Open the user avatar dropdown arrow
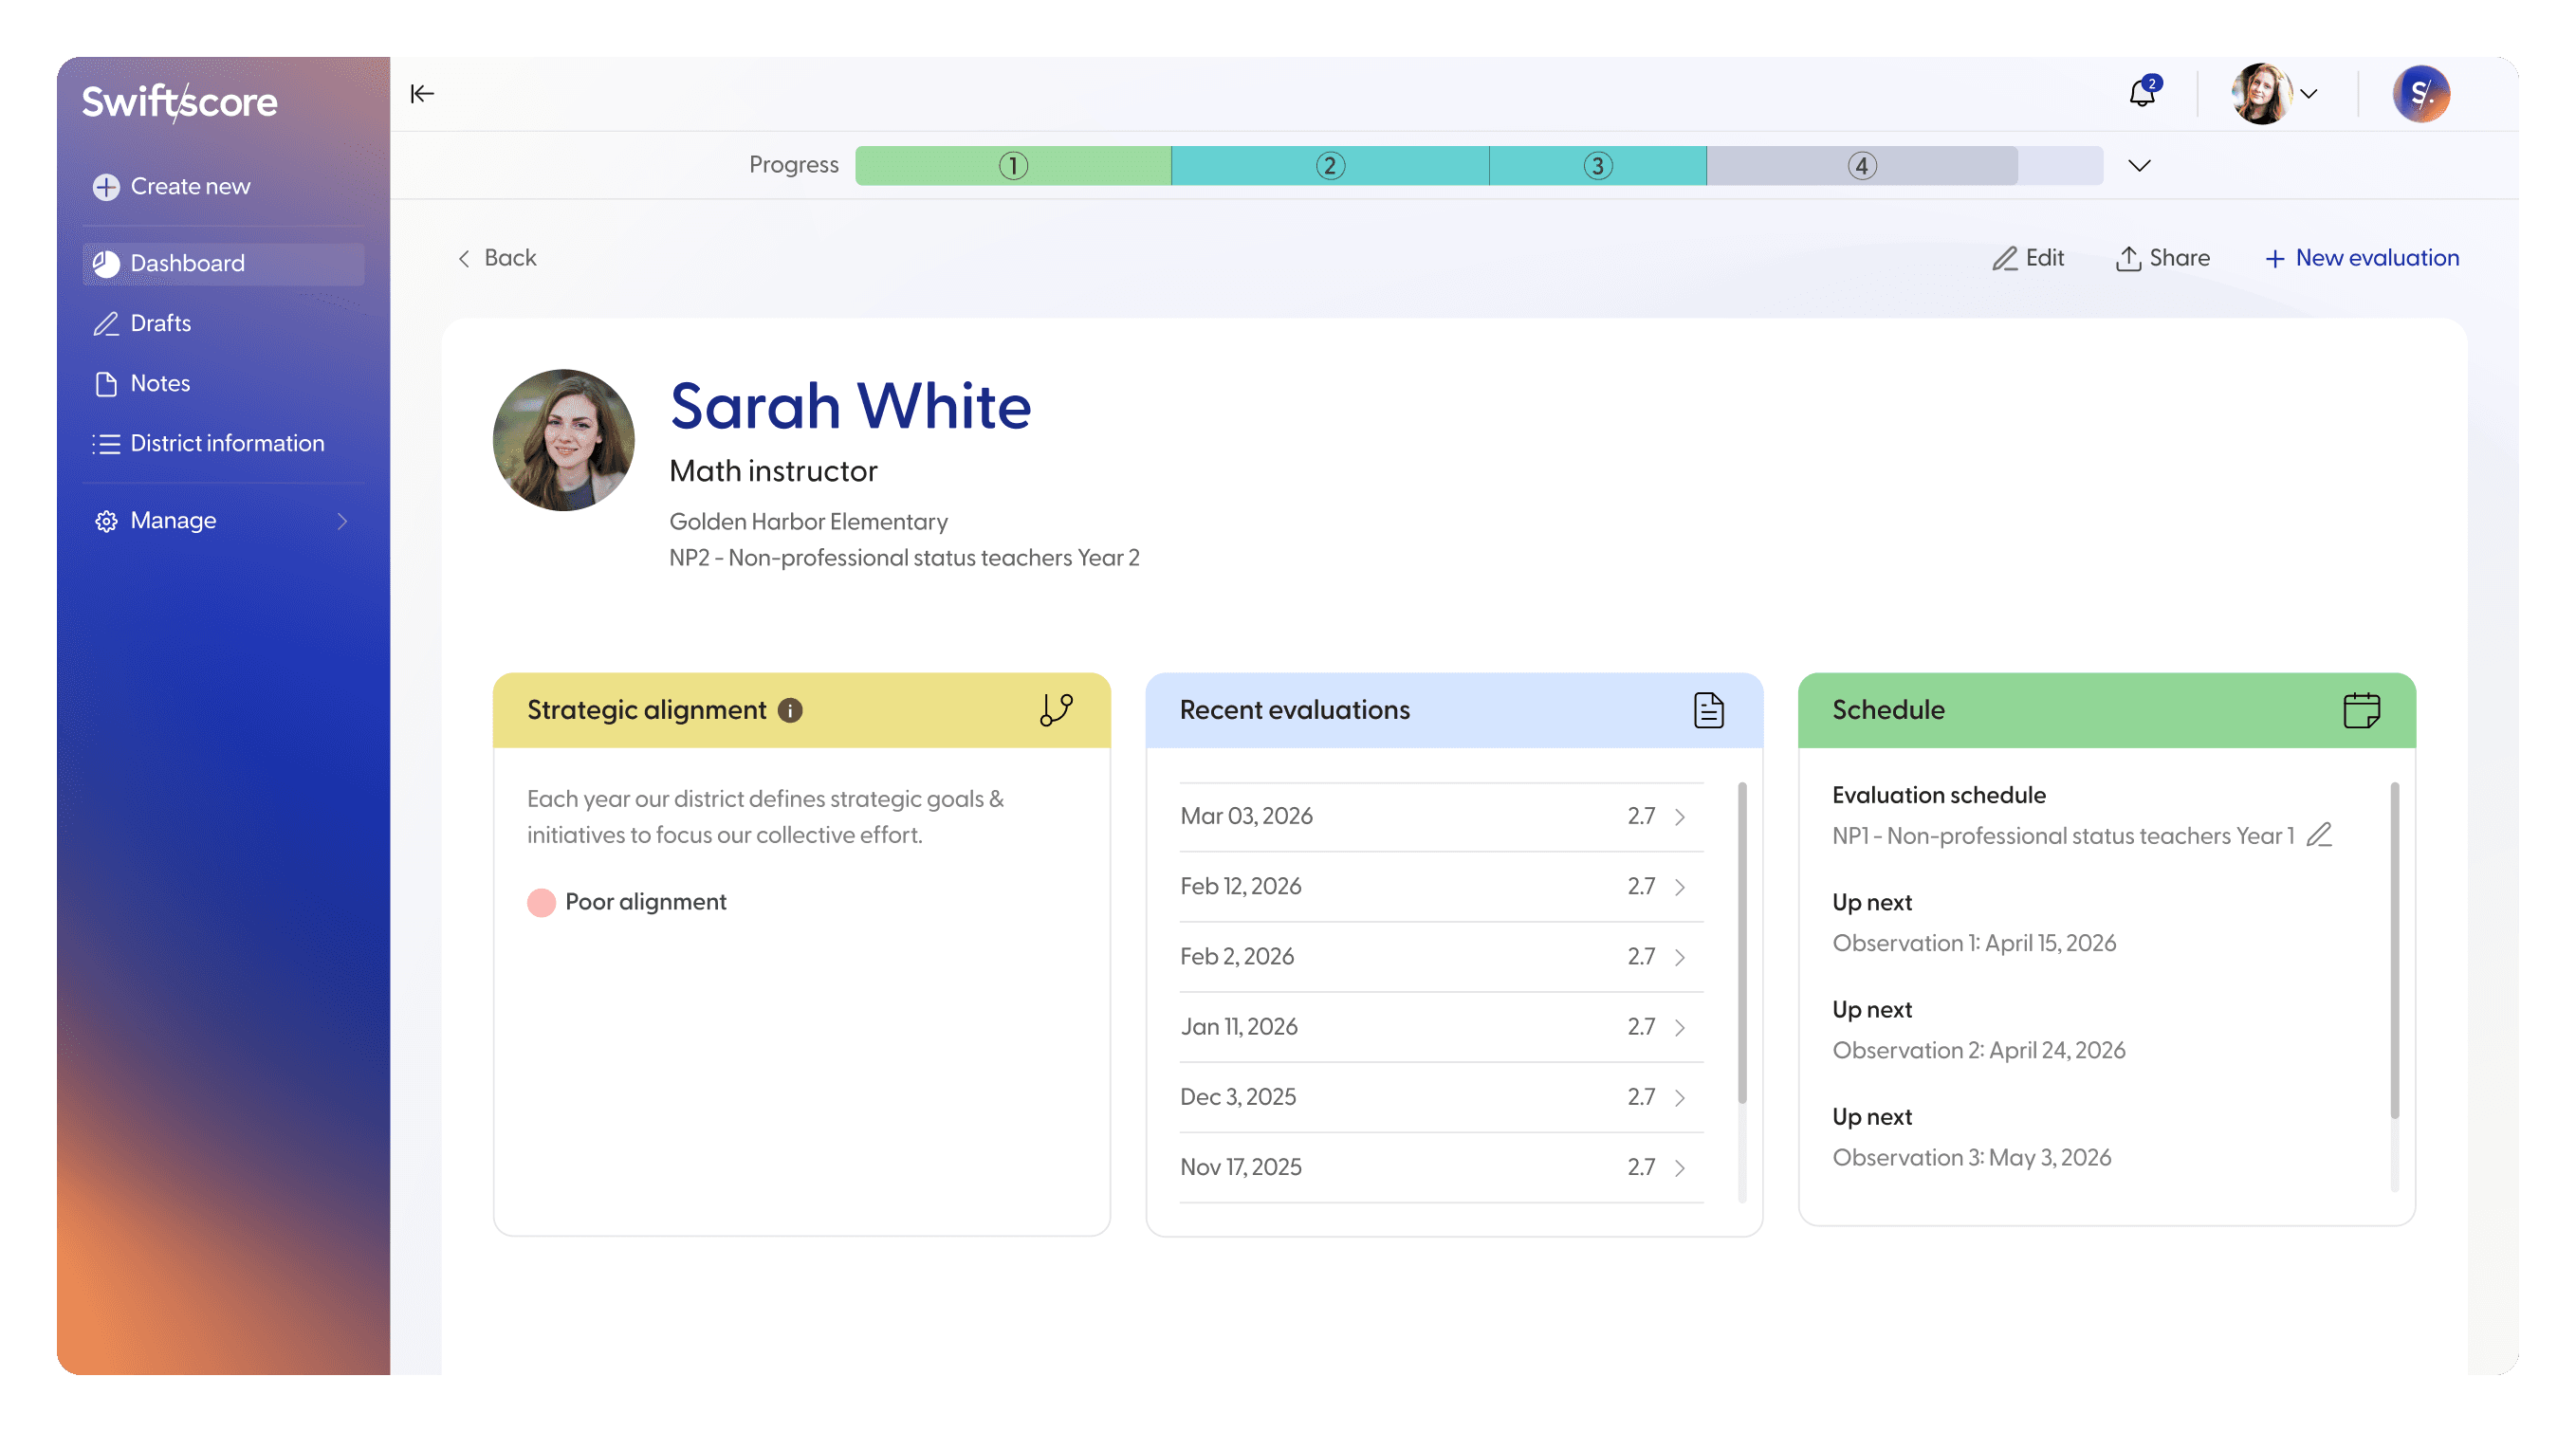Image resolution: width=2576 pixels, height=1432 pixels. [2309, 94]
